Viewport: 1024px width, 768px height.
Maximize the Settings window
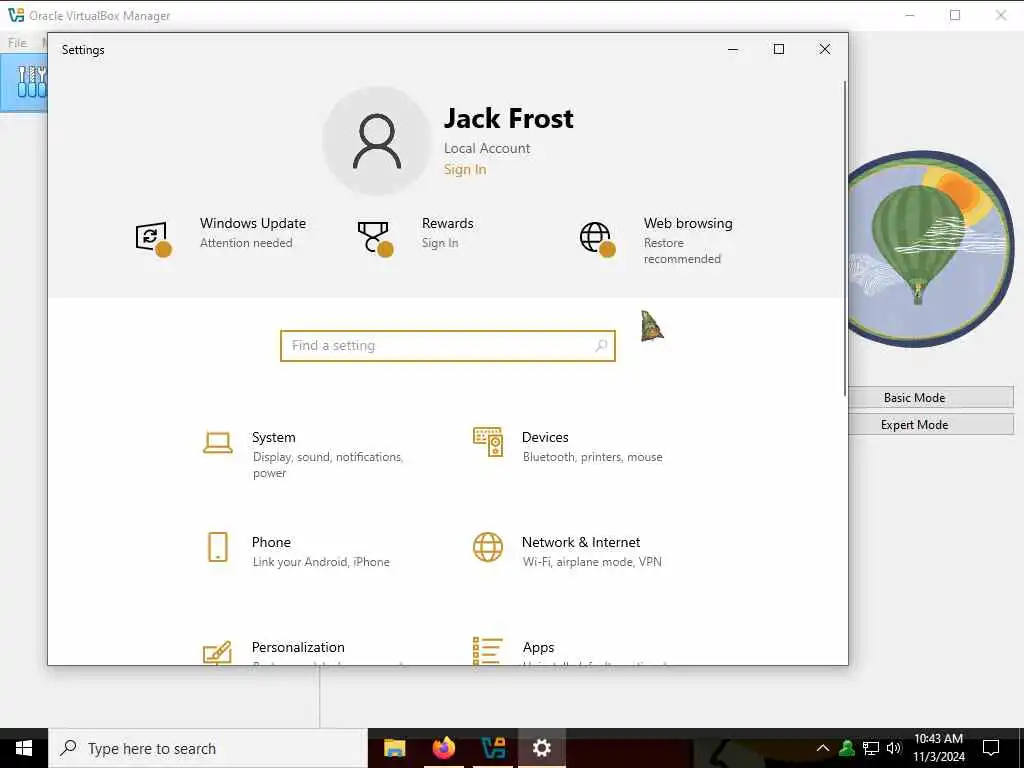[x=778, y=49]
